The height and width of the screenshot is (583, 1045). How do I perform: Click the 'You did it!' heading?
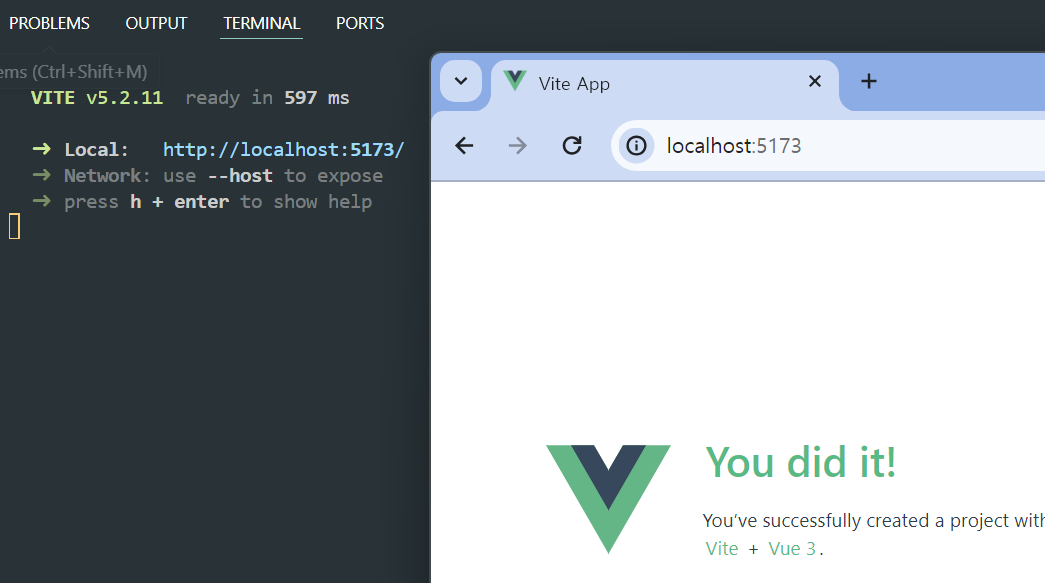[x=800, y=462]
